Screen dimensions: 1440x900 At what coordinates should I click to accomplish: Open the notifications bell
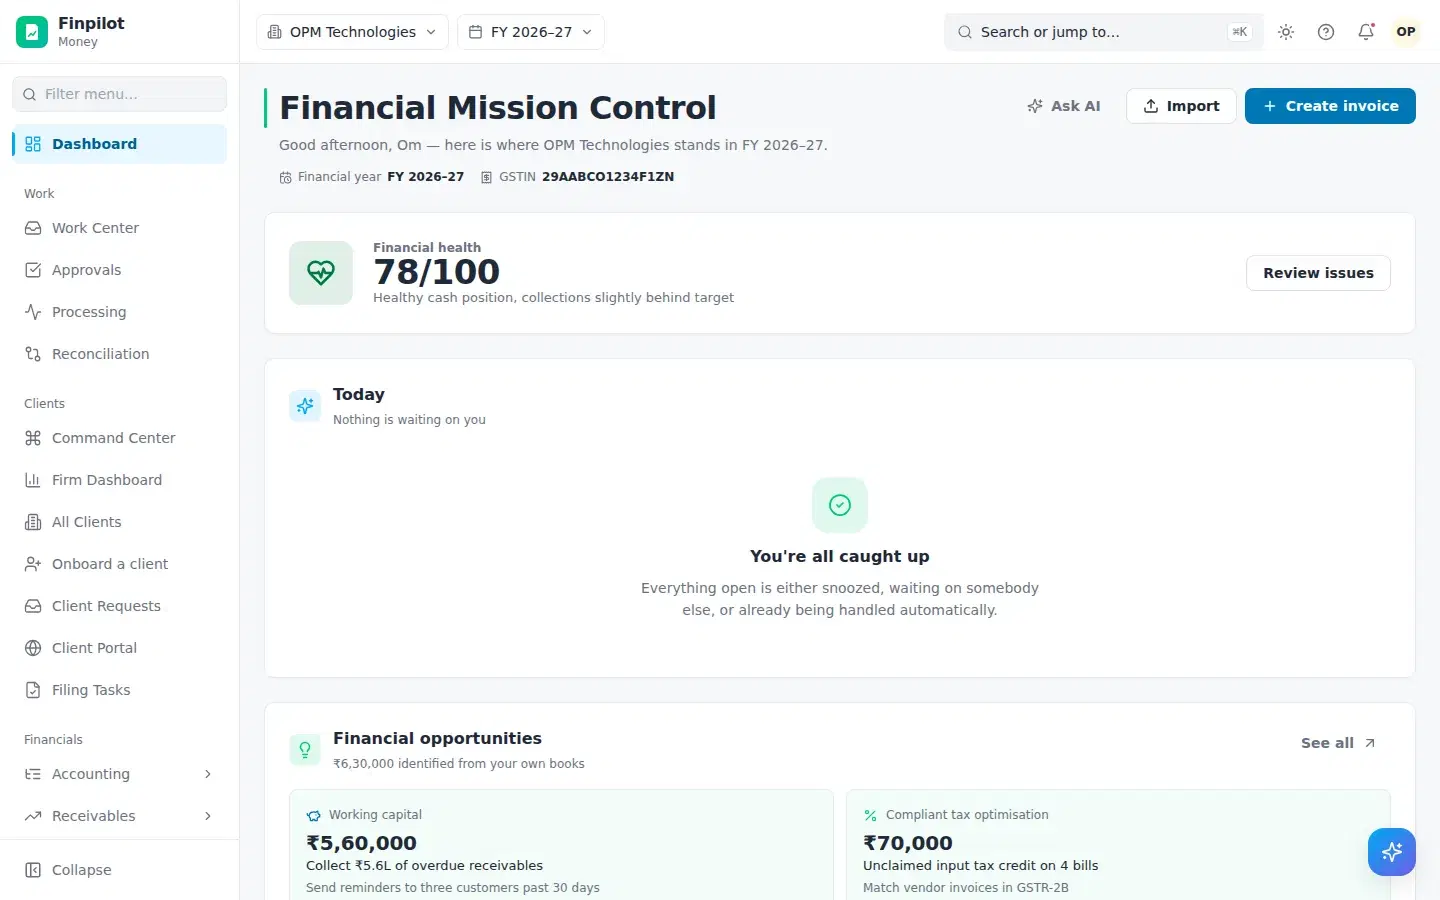[1366, 32]
